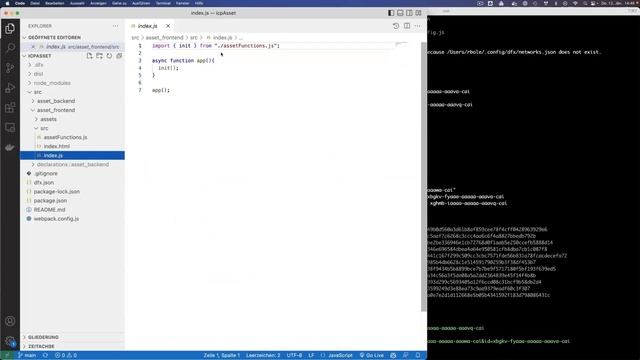Open notifications bell in status bar
The width and height of the screenshot is (640, 360).
pos(418,356)
